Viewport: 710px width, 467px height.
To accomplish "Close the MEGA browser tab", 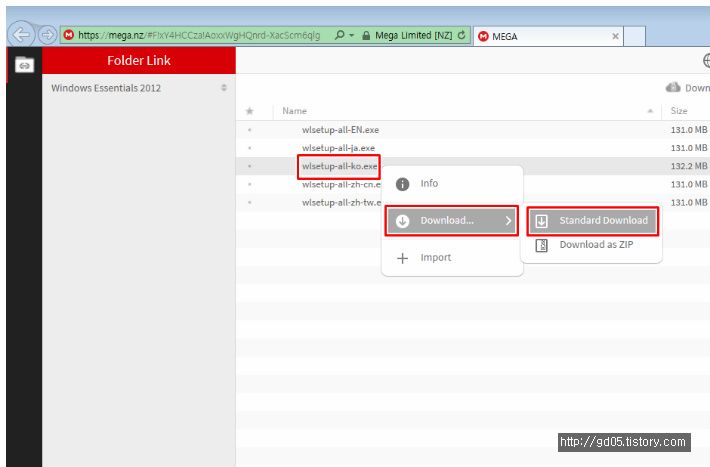I will point(615,36).
